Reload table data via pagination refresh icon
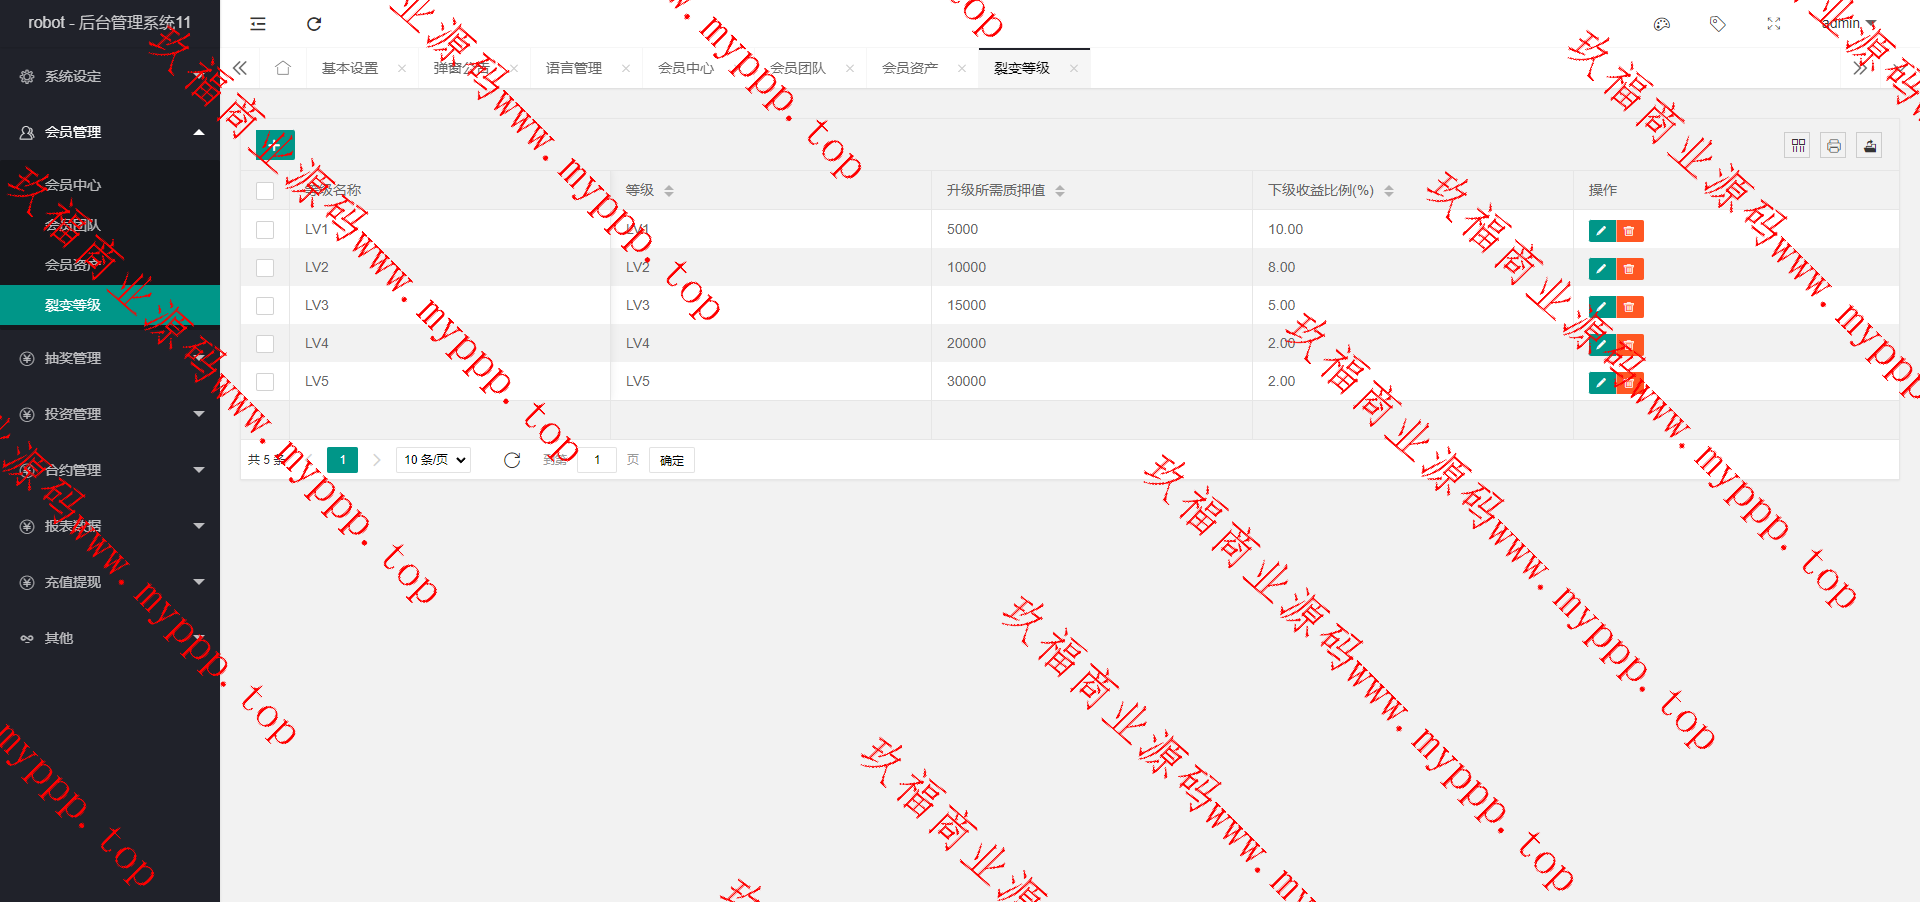 click(x=512, y=460)
